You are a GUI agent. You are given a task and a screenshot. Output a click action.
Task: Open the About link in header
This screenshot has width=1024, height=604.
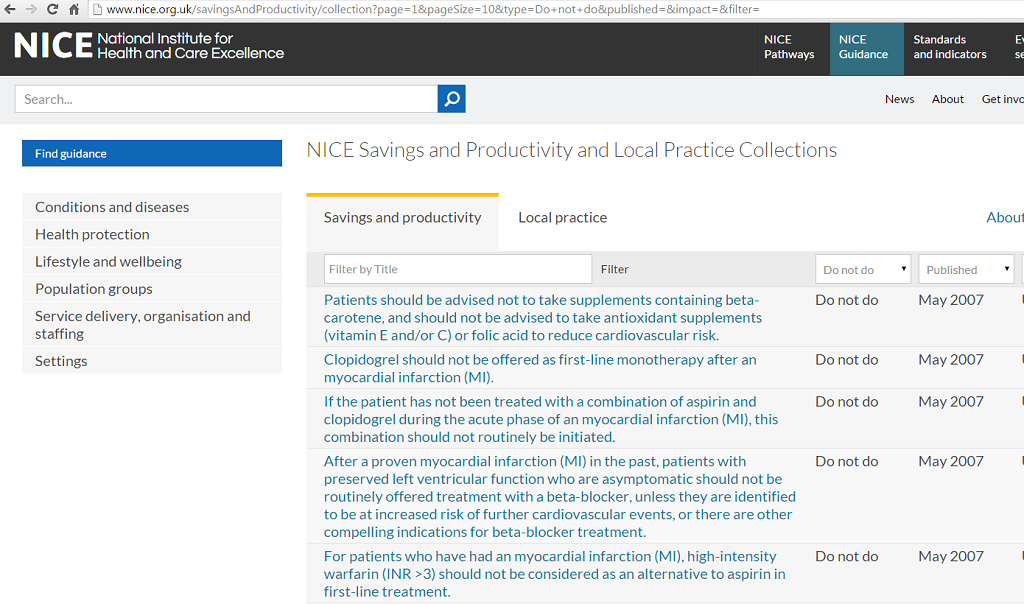tap(948, 99)
